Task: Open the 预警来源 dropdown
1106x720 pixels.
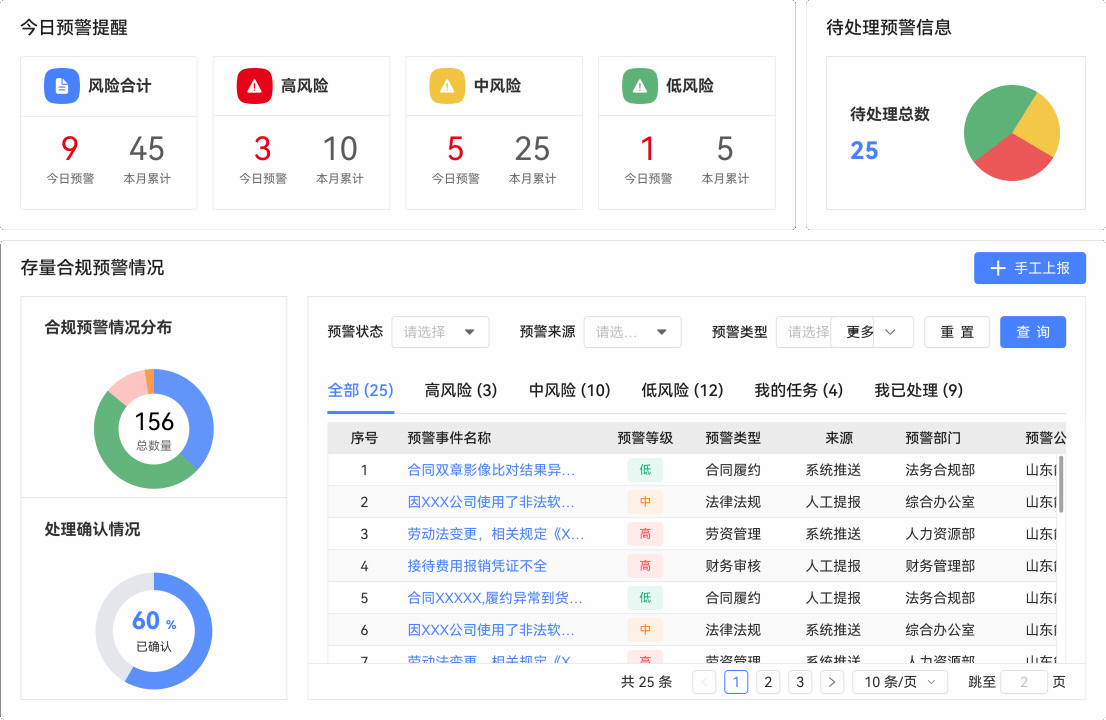Action: [633, 332]
